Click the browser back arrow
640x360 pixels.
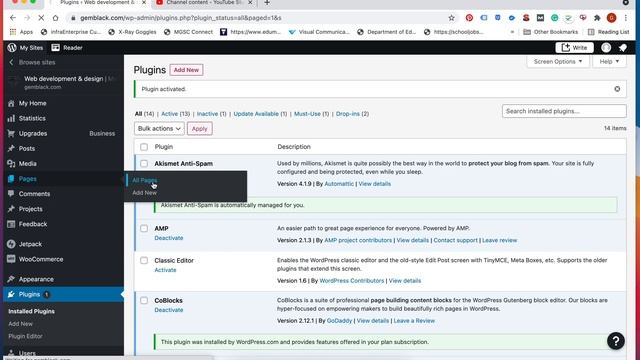pos(13,18)
